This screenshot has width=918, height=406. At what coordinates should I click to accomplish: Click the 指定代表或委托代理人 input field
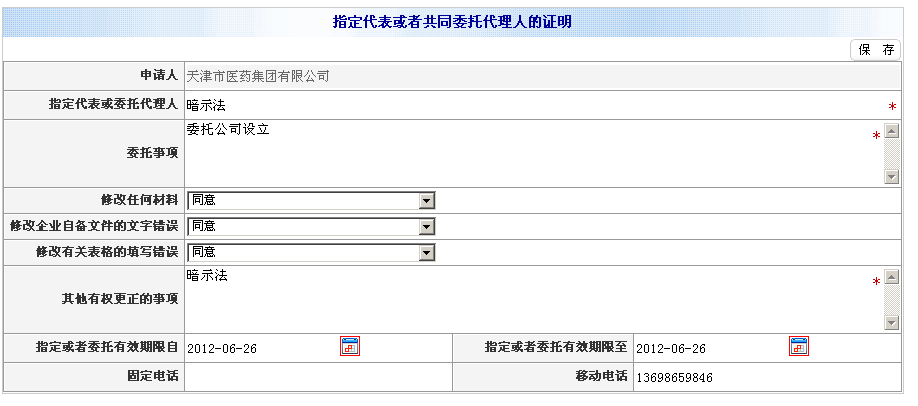coord(530,104)
